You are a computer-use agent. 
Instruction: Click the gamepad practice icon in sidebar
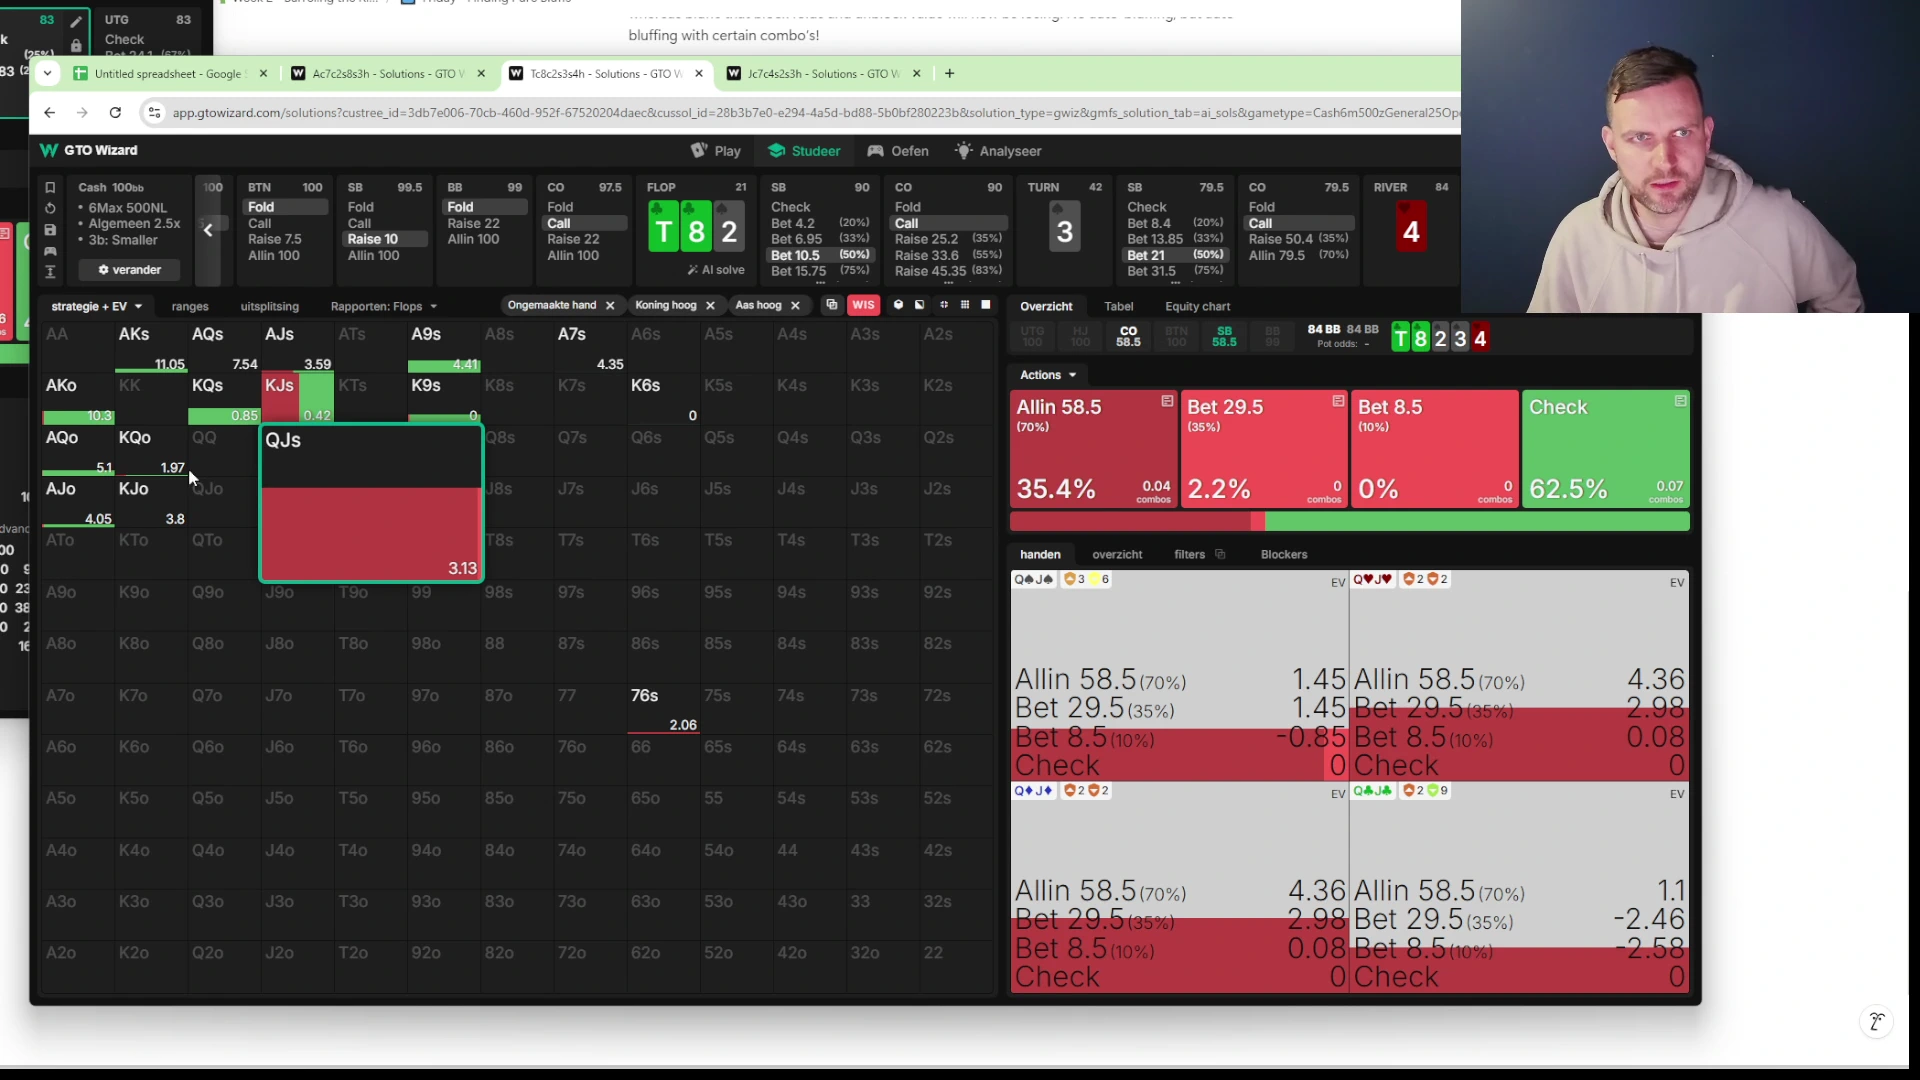point(50,250)
